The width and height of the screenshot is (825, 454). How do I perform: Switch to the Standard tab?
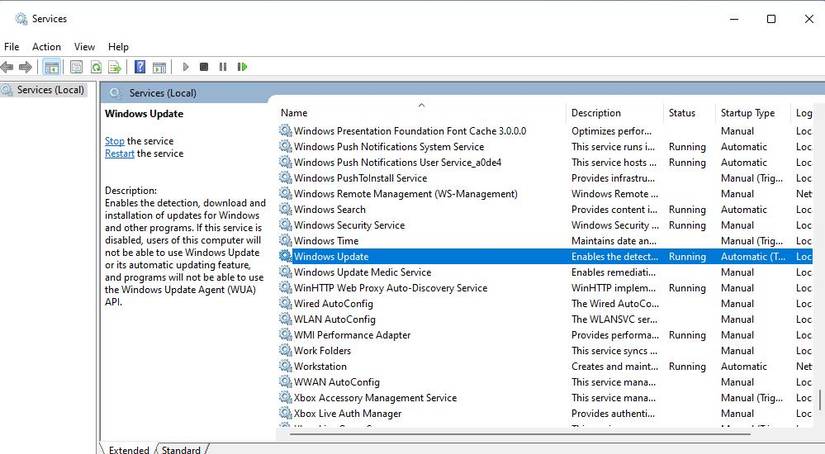(181, 449)
